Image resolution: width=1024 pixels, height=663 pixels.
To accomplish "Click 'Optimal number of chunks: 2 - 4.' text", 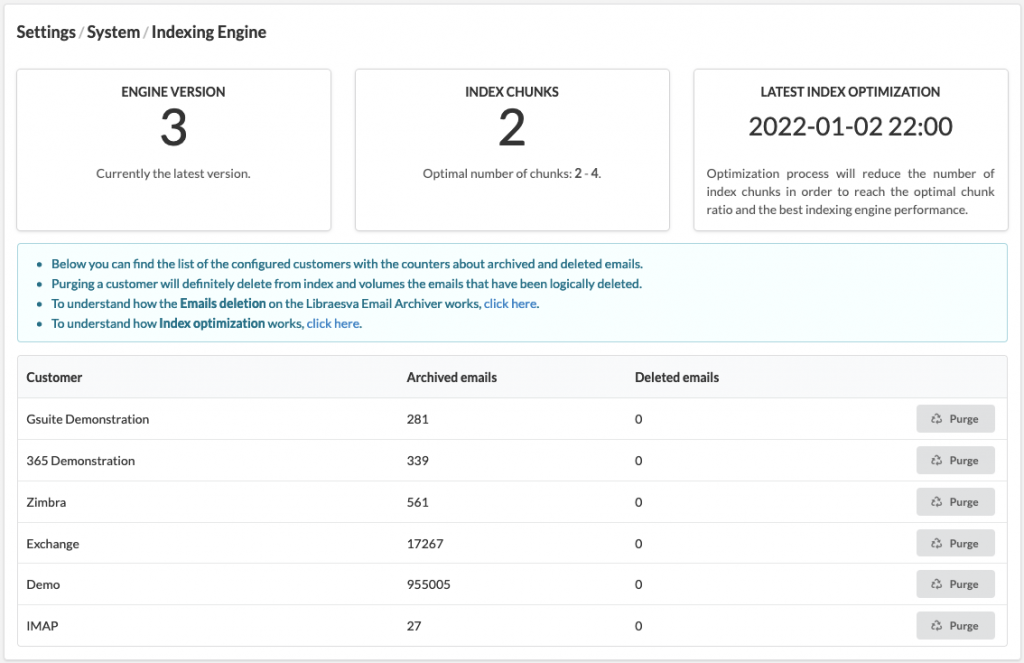I will pyautogui.click(x=512, y=174).
